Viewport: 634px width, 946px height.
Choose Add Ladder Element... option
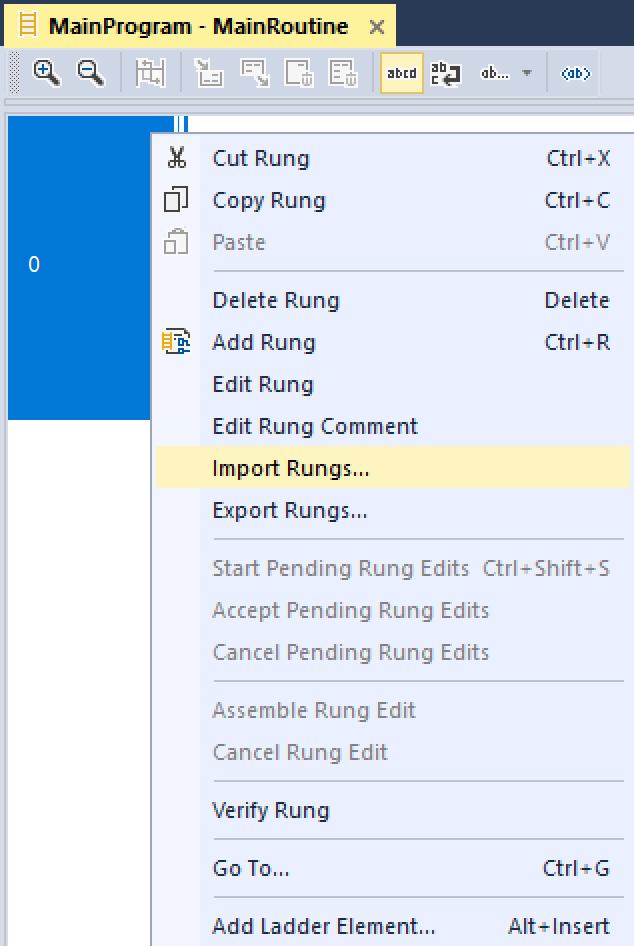coord(324,926)
